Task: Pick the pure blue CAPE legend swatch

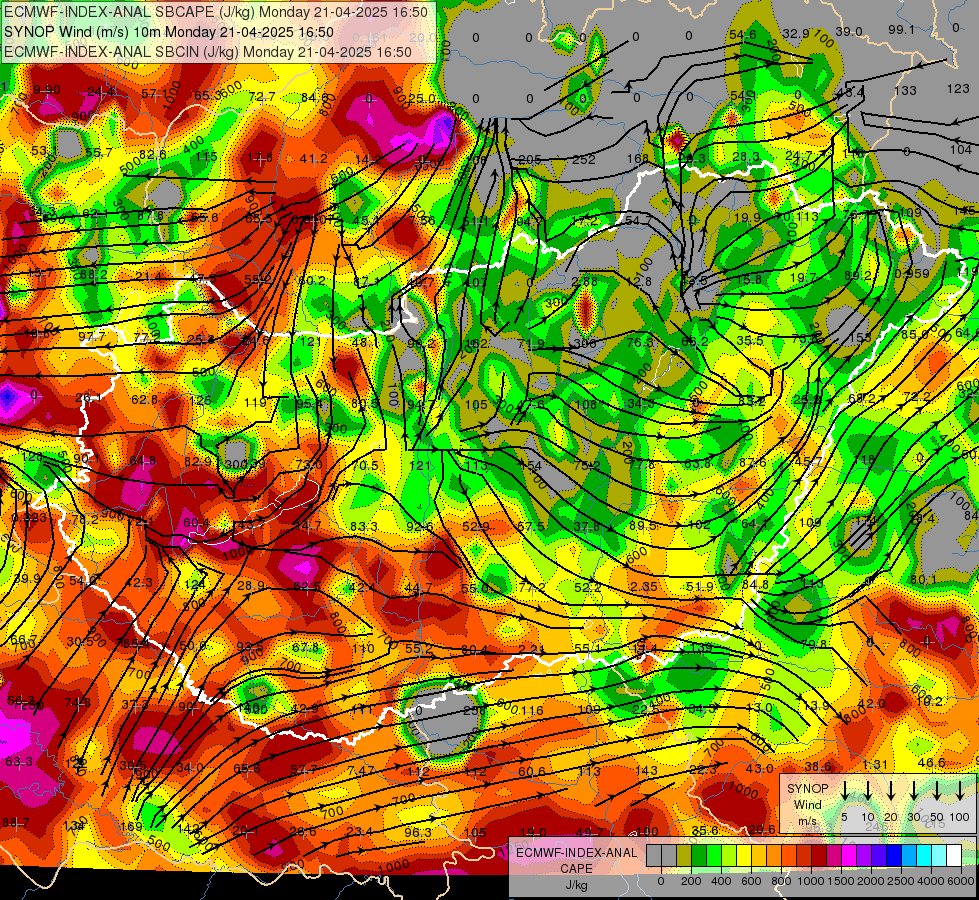Action: [893, 856]
